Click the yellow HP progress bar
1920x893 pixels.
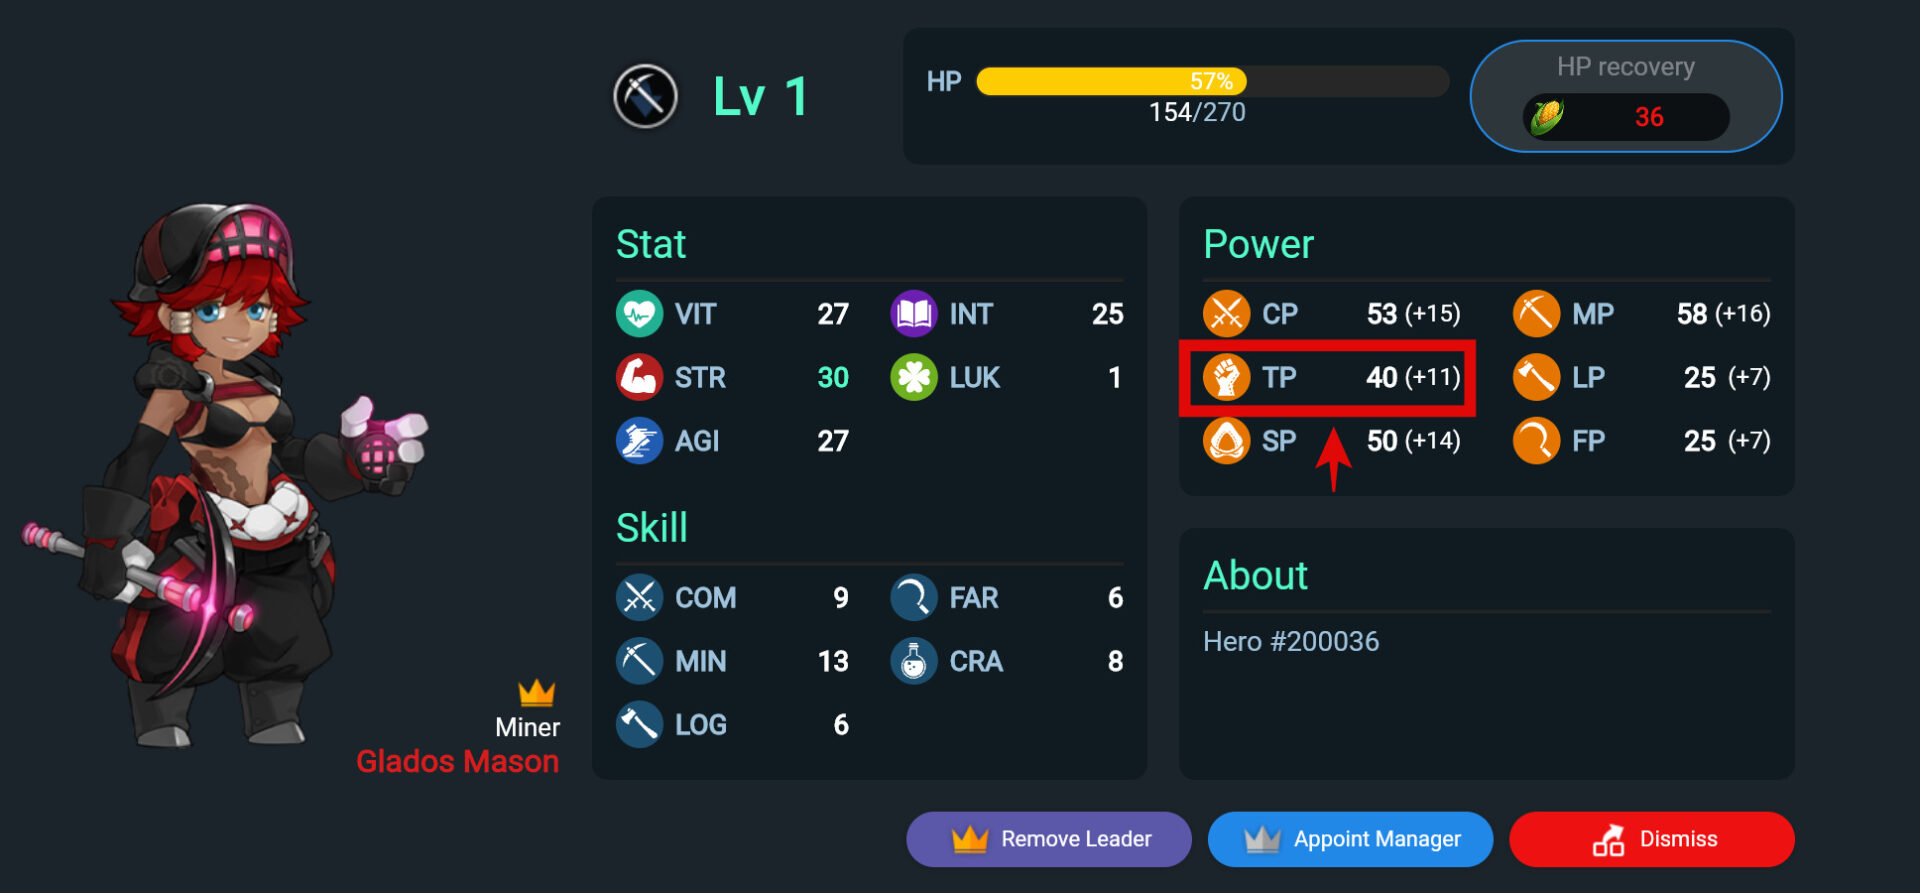pyautogui.click(x=1212, y=81)
